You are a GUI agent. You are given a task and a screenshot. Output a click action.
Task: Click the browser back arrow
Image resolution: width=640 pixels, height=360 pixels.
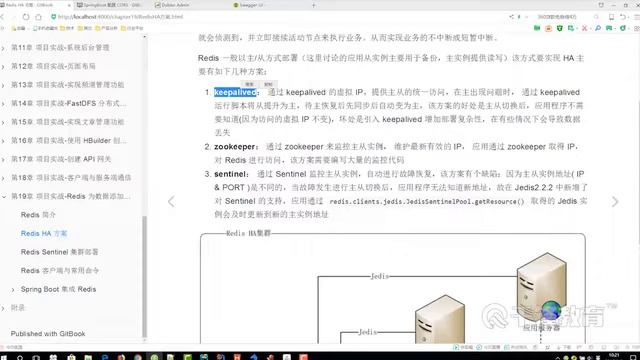pos(2,17)
